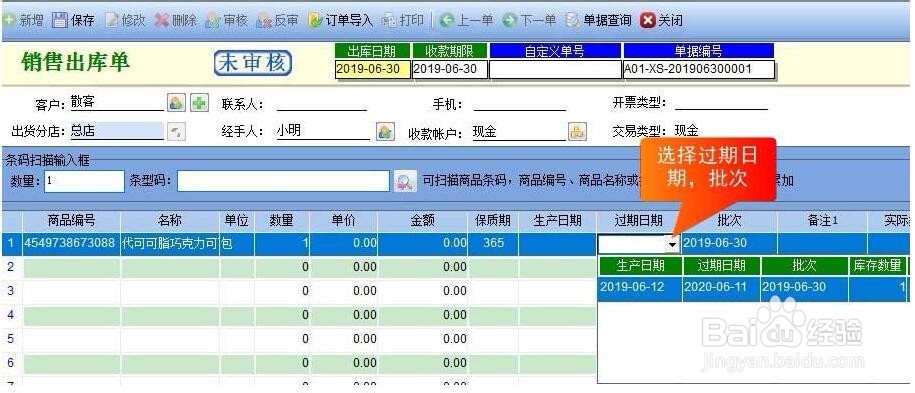Viewport: 915px width, 393px height.
Task: Click the 收款期限 date field
Action: (x=450, y=69)
